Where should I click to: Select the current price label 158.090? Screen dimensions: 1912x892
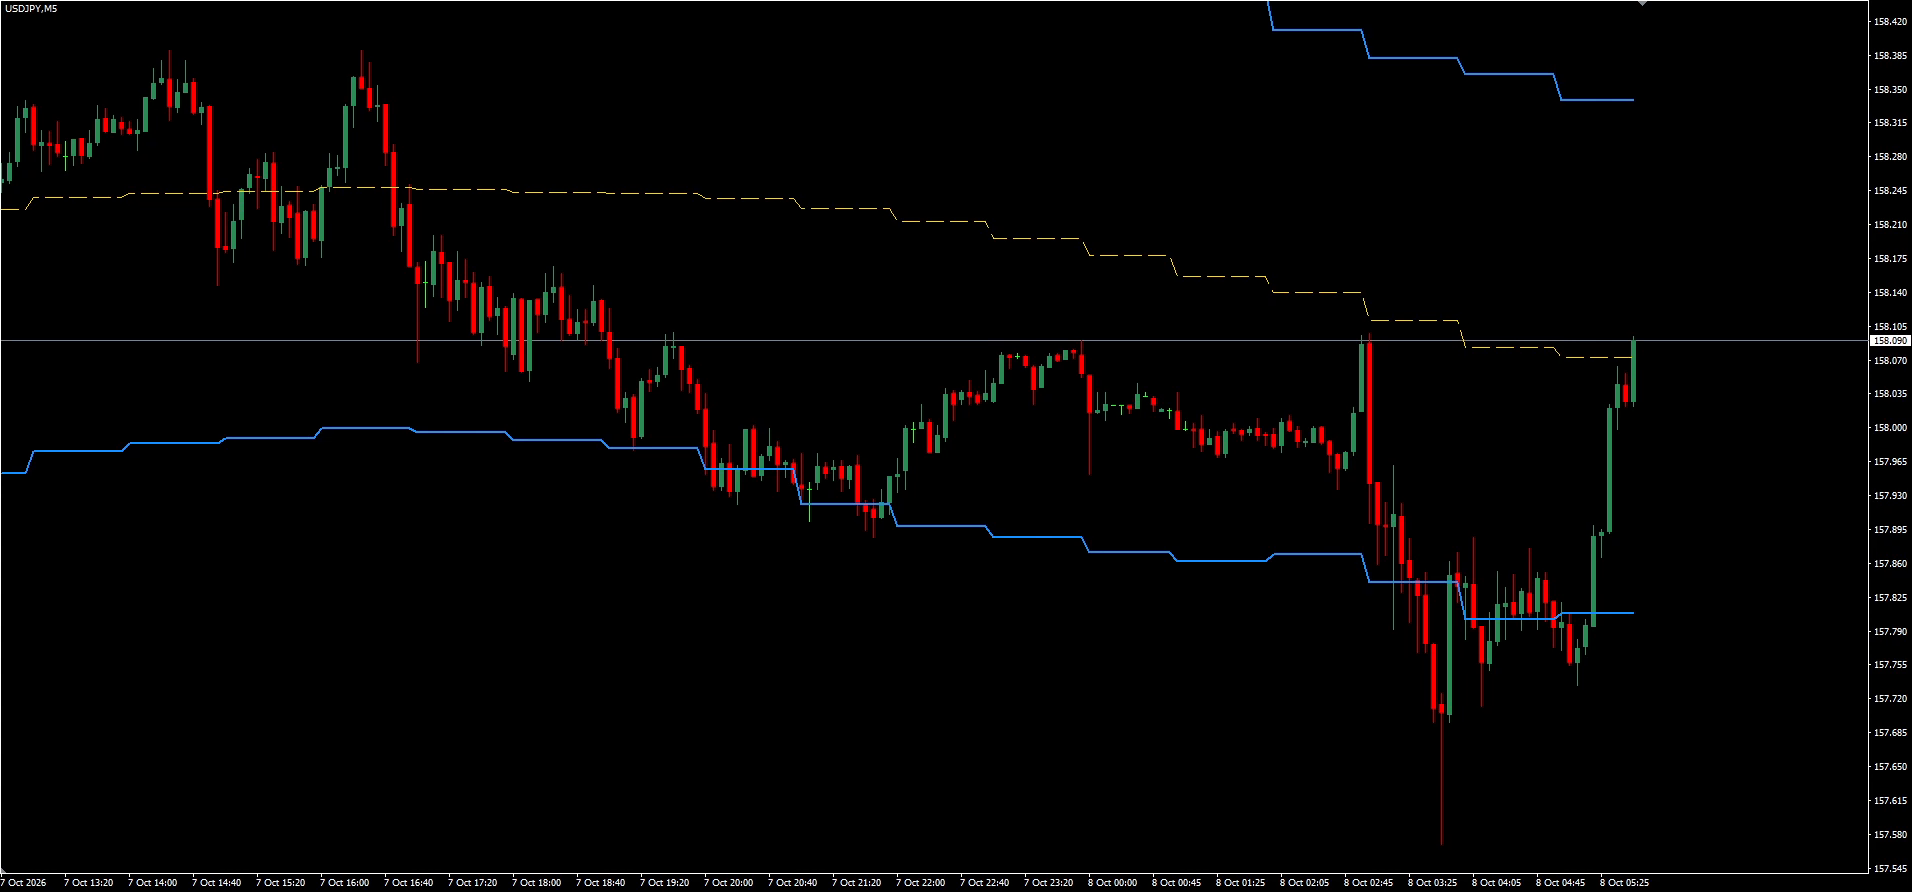pyautogui.click(x=1890, y=341)
